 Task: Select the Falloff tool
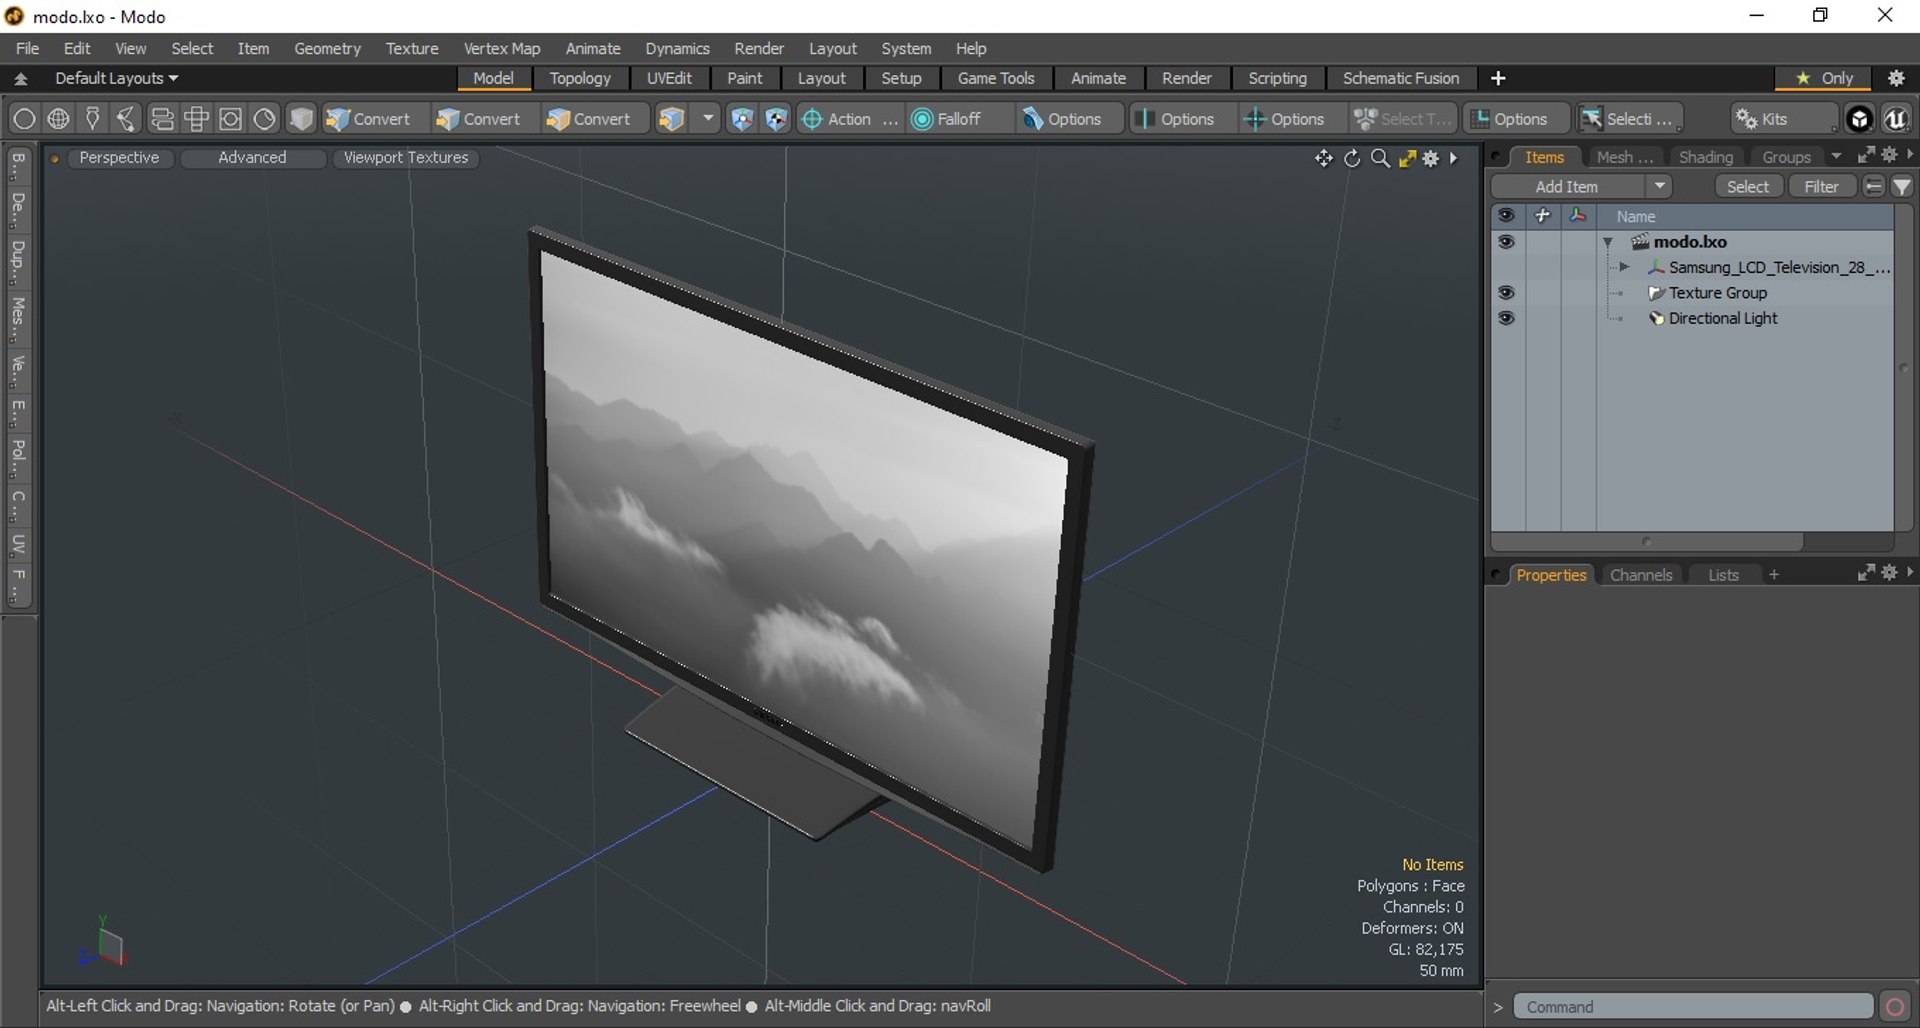coord(947,119)
